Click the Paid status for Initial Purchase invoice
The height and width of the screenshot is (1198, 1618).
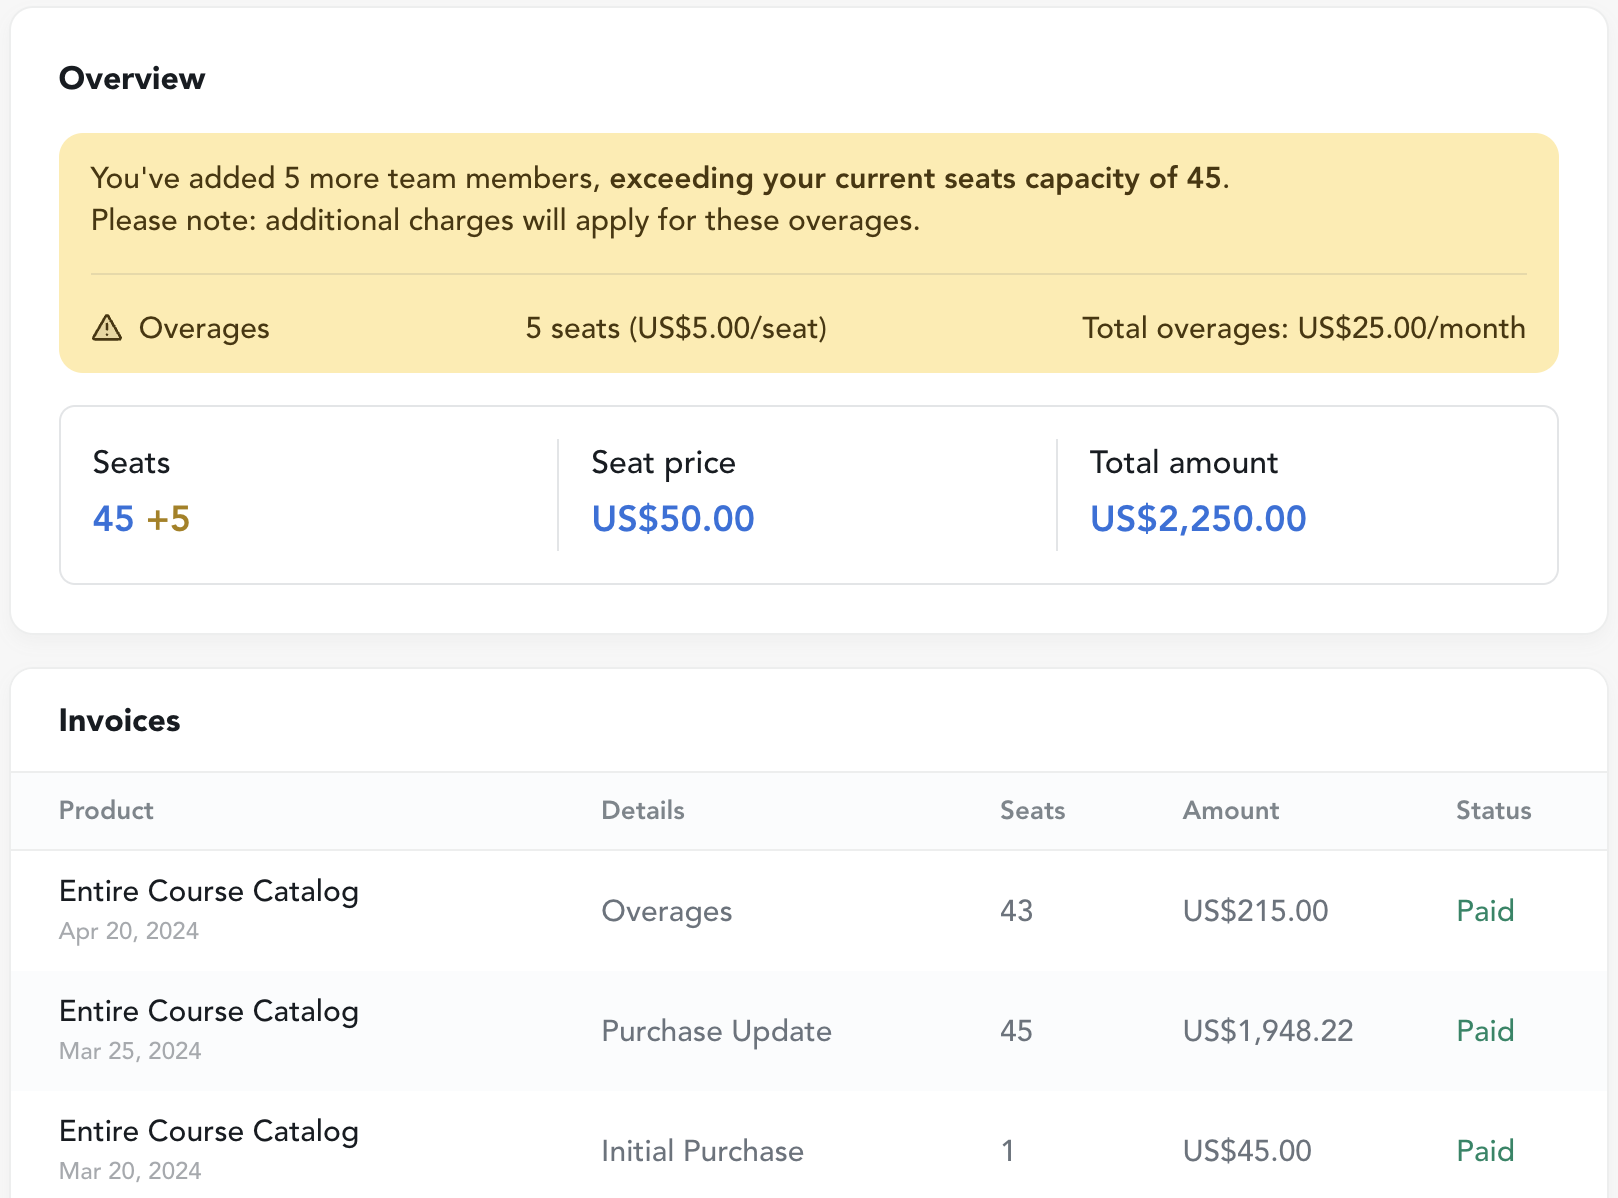click(x=1485, y=1151)
